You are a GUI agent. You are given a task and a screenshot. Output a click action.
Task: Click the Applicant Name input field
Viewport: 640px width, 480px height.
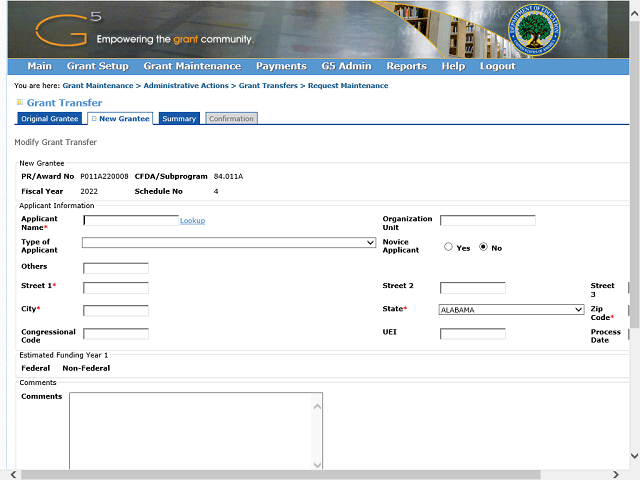(130, 220)
